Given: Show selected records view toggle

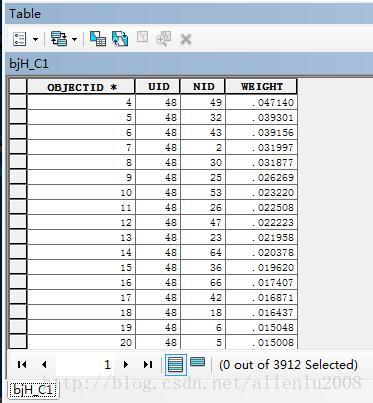Looking at the screenshot, I should (x=197, y=362).
